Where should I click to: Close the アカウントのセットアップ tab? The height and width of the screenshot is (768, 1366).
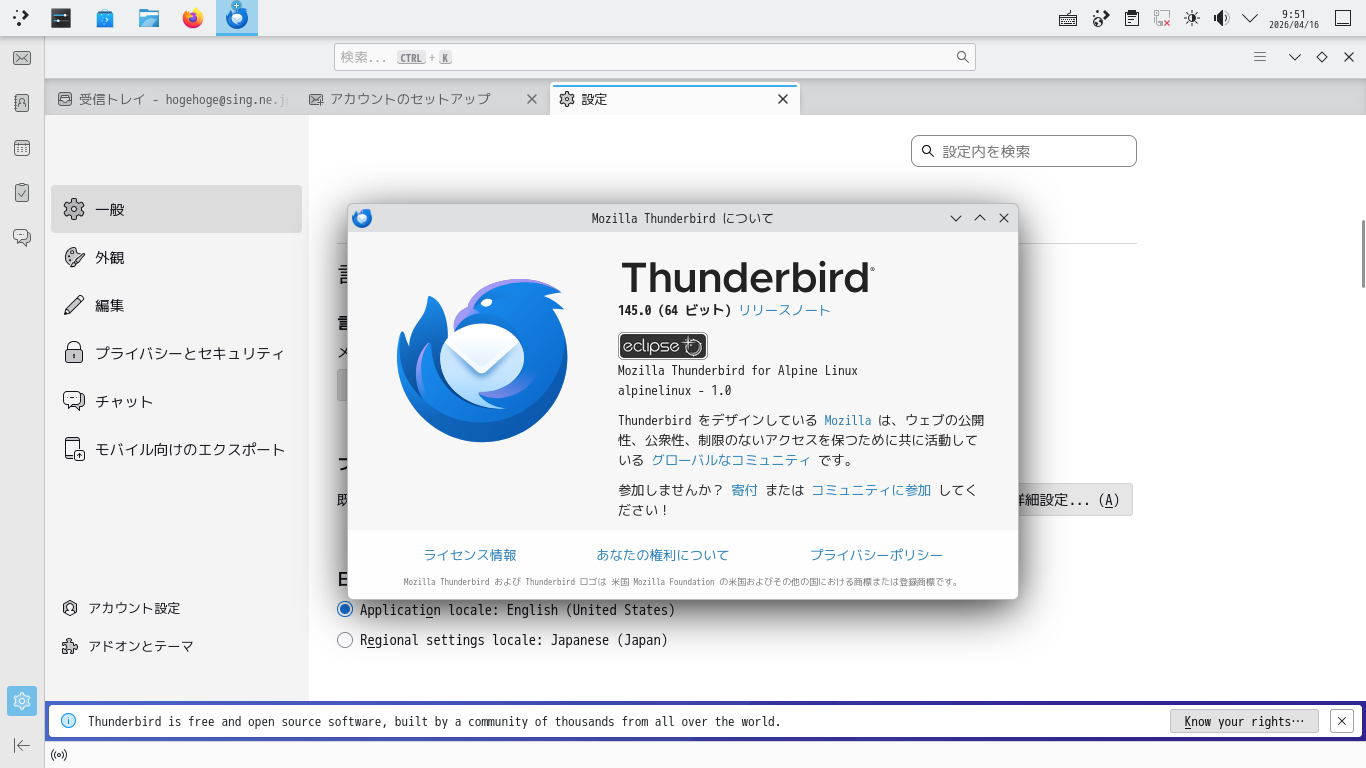[532, 99]
